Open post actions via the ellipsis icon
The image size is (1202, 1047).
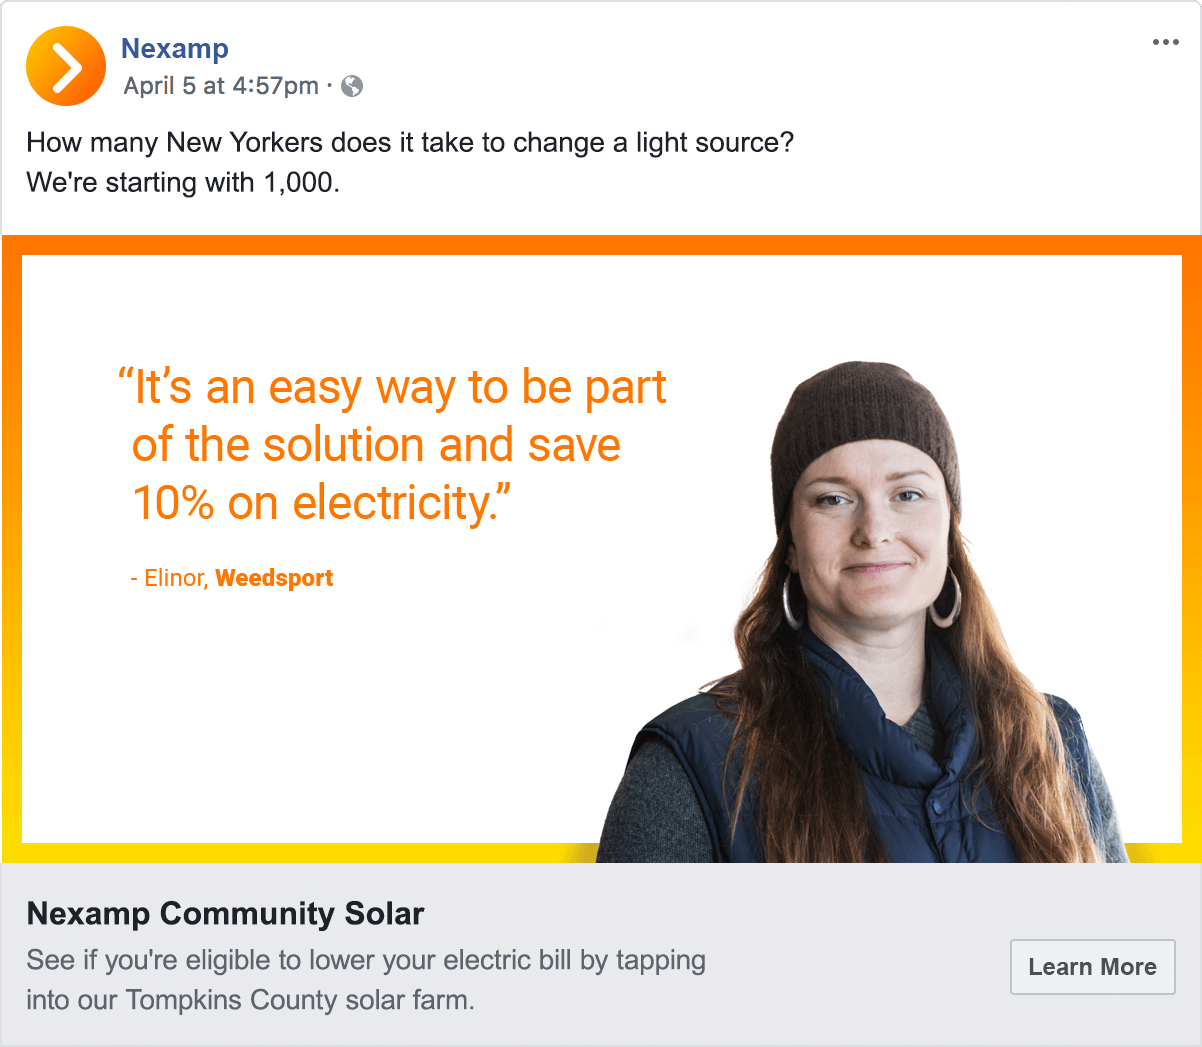[1165, 42]
